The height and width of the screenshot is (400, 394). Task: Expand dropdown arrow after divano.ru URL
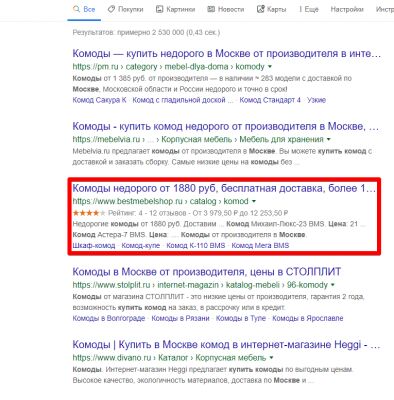[x=271, y=358]
